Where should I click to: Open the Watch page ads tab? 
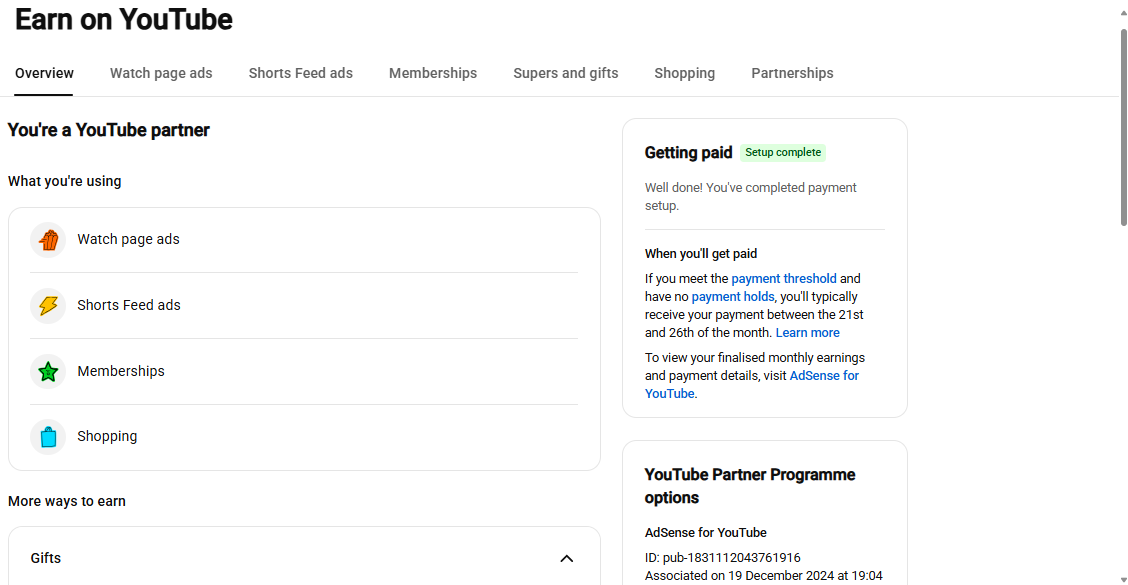pos(161,73)
